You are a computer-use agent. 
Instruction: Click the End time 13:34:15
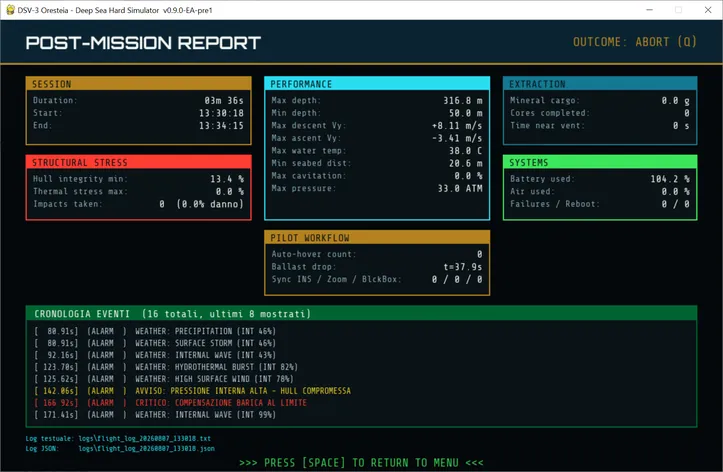coord(221,125)
